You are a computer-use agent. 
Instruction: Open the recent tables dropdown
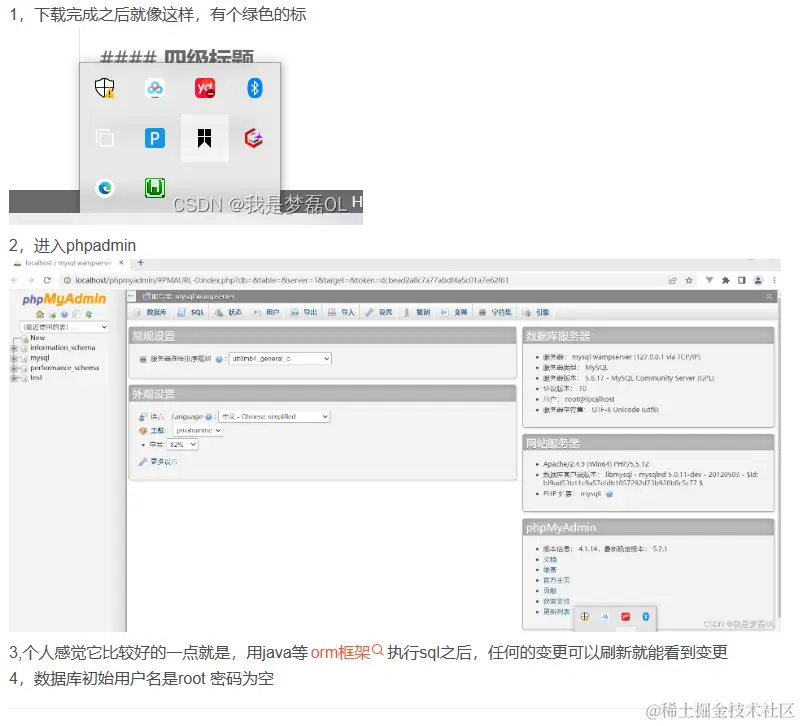click(x=64, y=327)
